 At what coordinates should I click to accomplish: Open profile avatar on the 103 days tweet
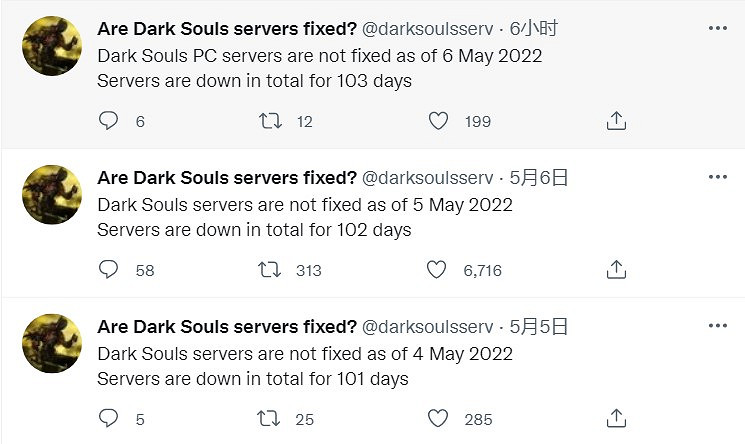coord(52,46)
